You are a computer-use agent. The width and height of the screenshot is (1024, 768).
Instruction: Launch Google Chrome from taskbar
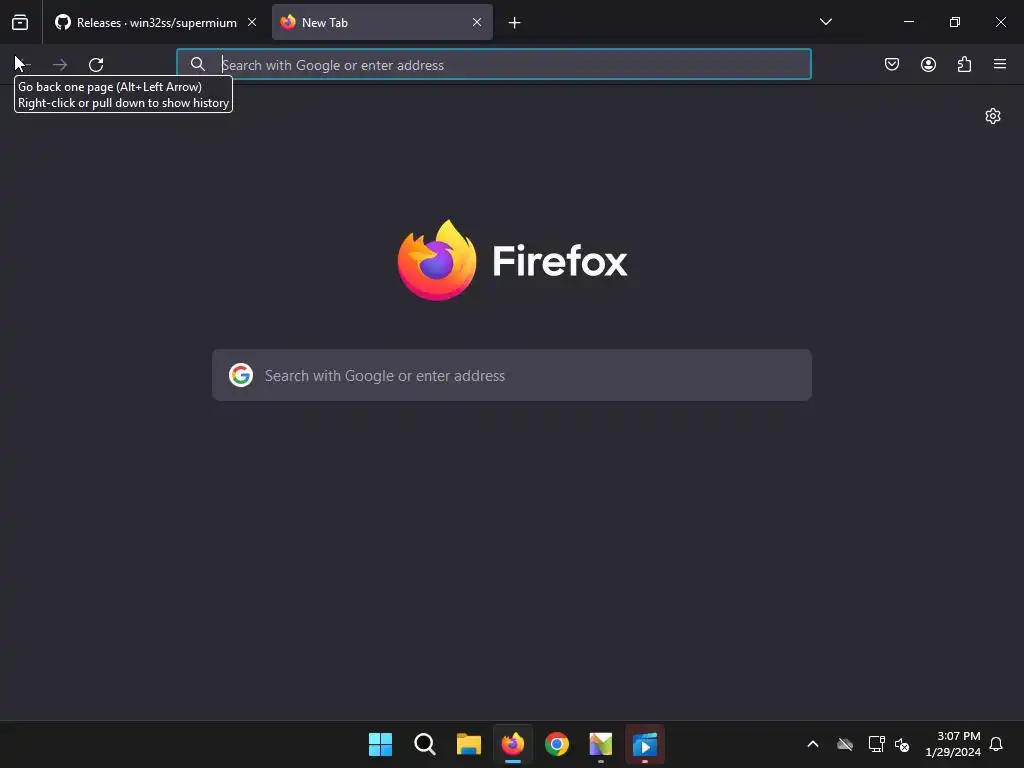(x=557, y=744)
